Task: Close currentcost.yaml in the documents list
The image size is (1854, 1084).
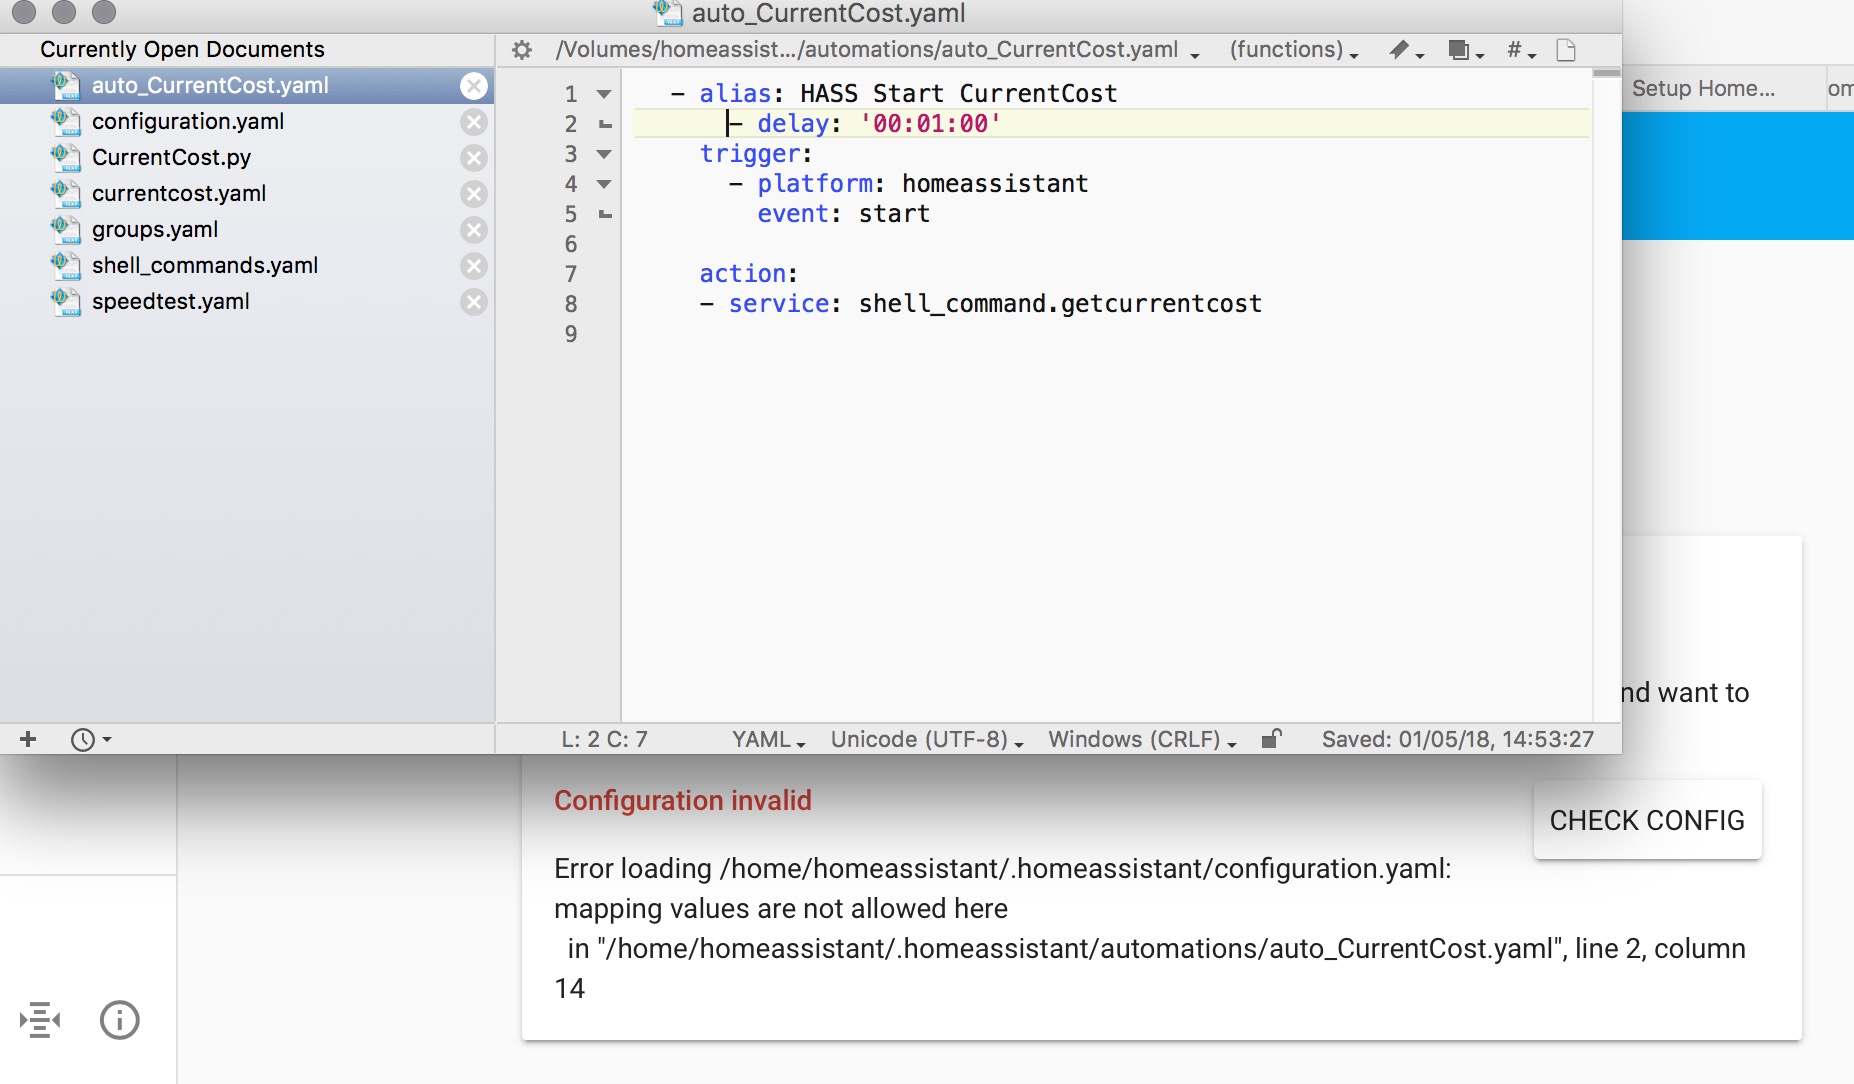Action: (474, 194)
